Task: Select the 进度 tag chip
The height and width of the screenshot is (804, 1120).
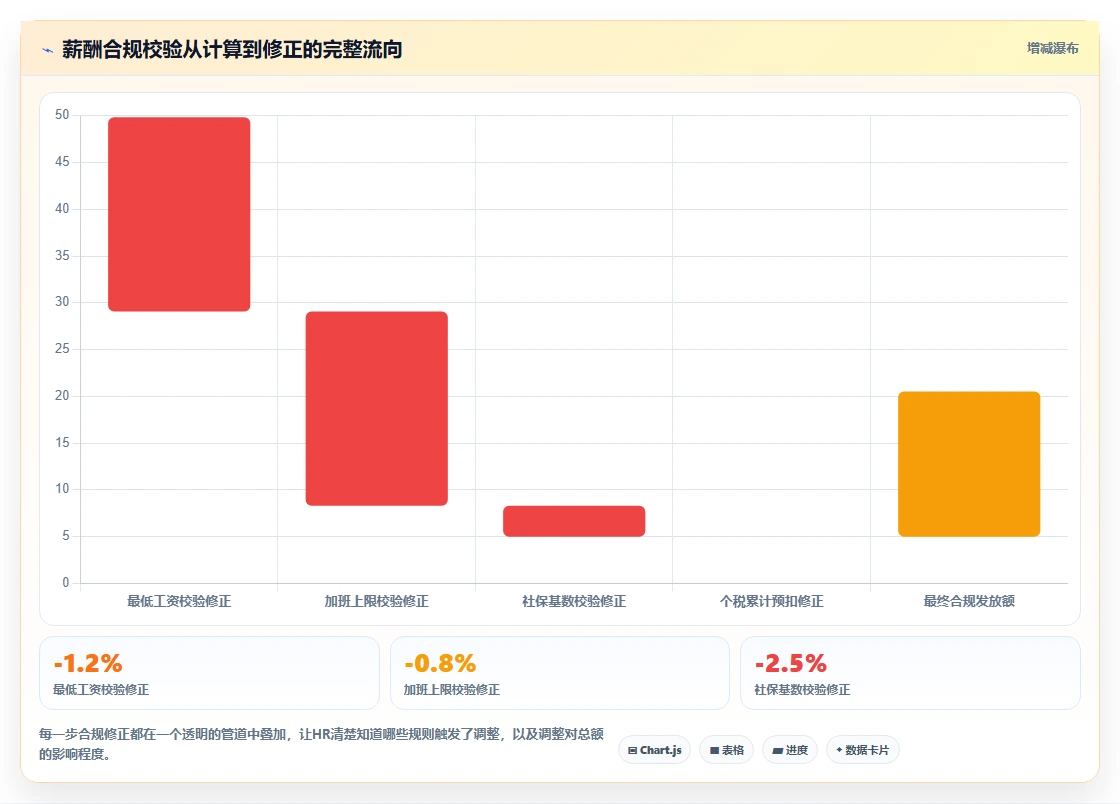Action: coord(790,750)
